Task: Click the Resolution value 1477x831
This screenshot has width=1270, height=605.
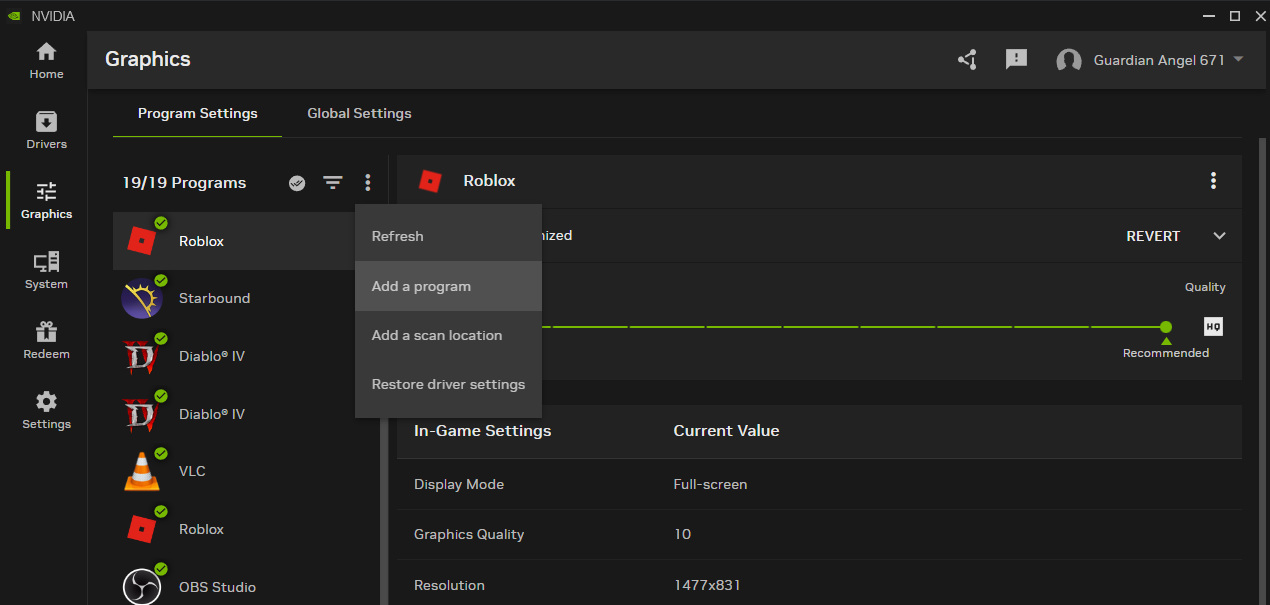Action: 707,585
